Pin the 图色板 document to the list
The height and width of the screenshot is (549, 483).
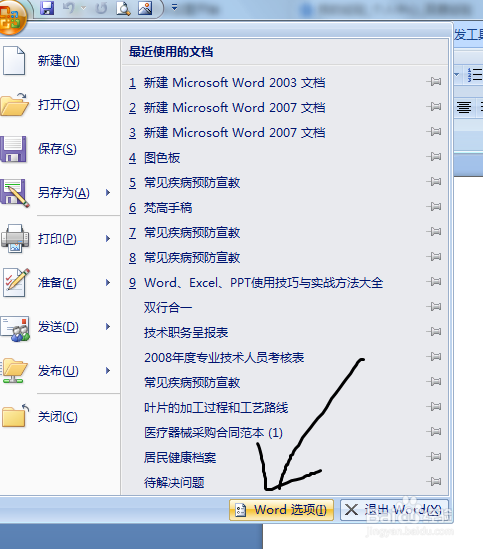click(434, 157)
